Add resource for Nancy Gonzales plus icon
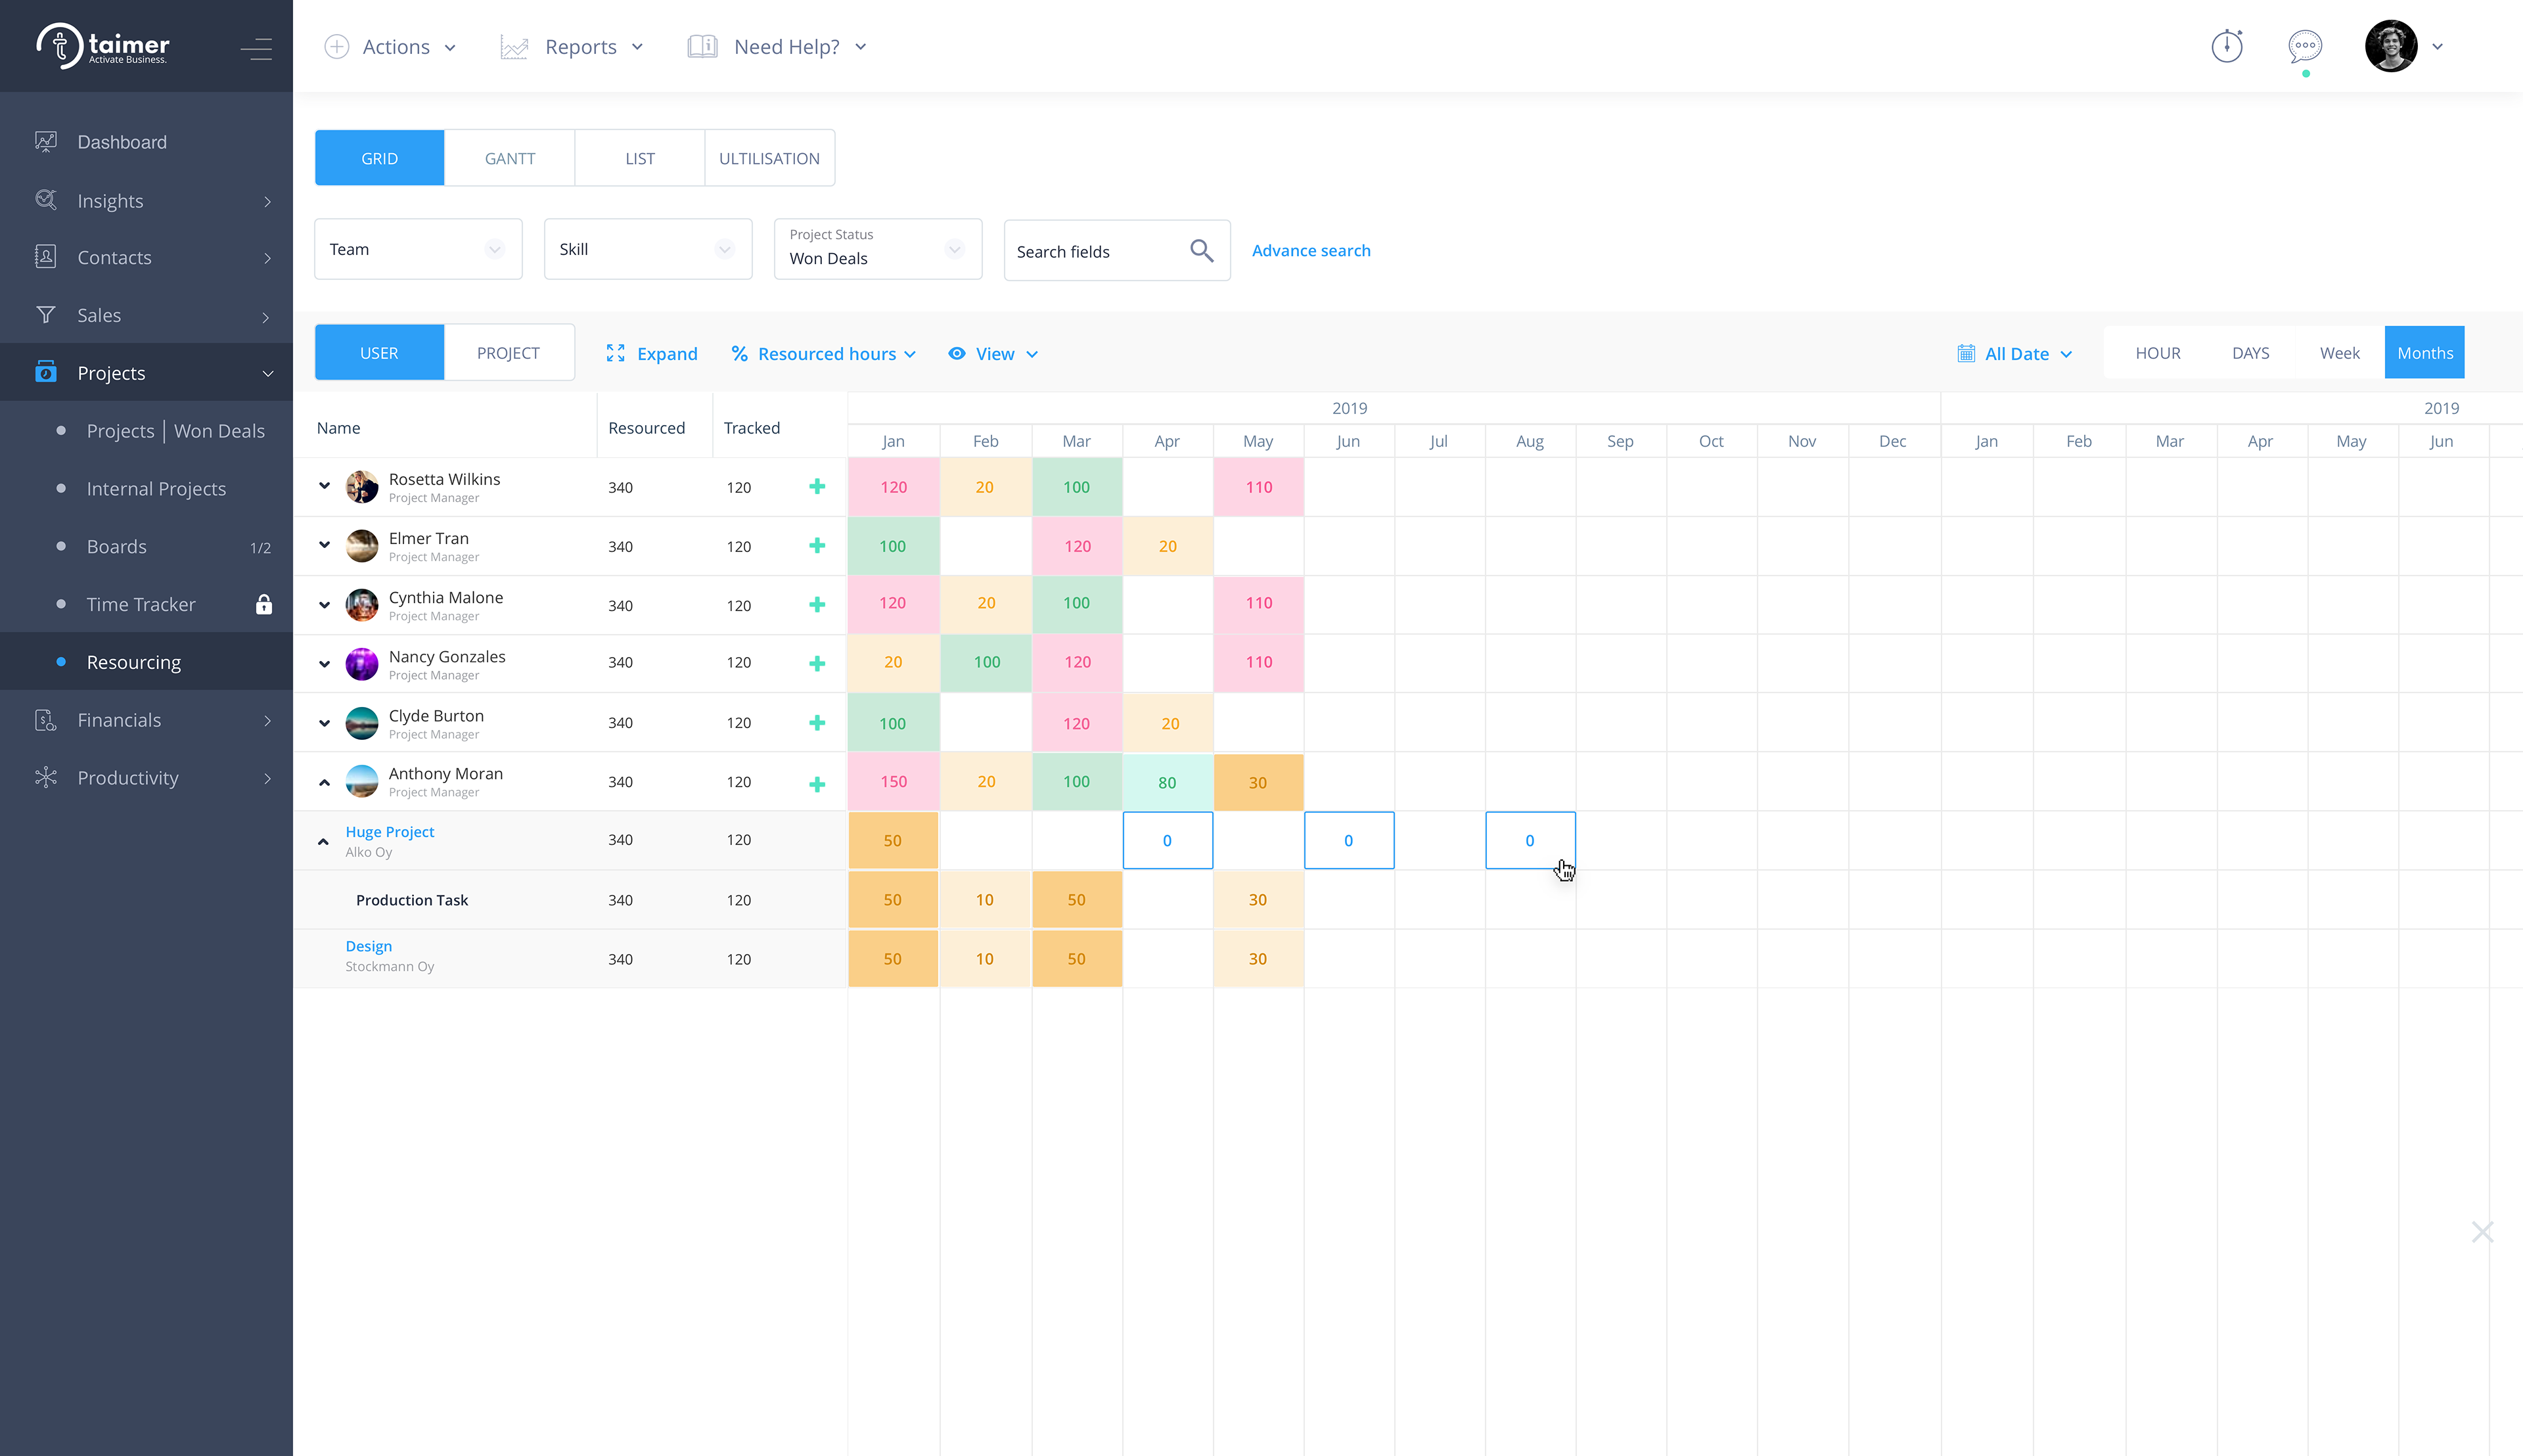 pos(817,663)
